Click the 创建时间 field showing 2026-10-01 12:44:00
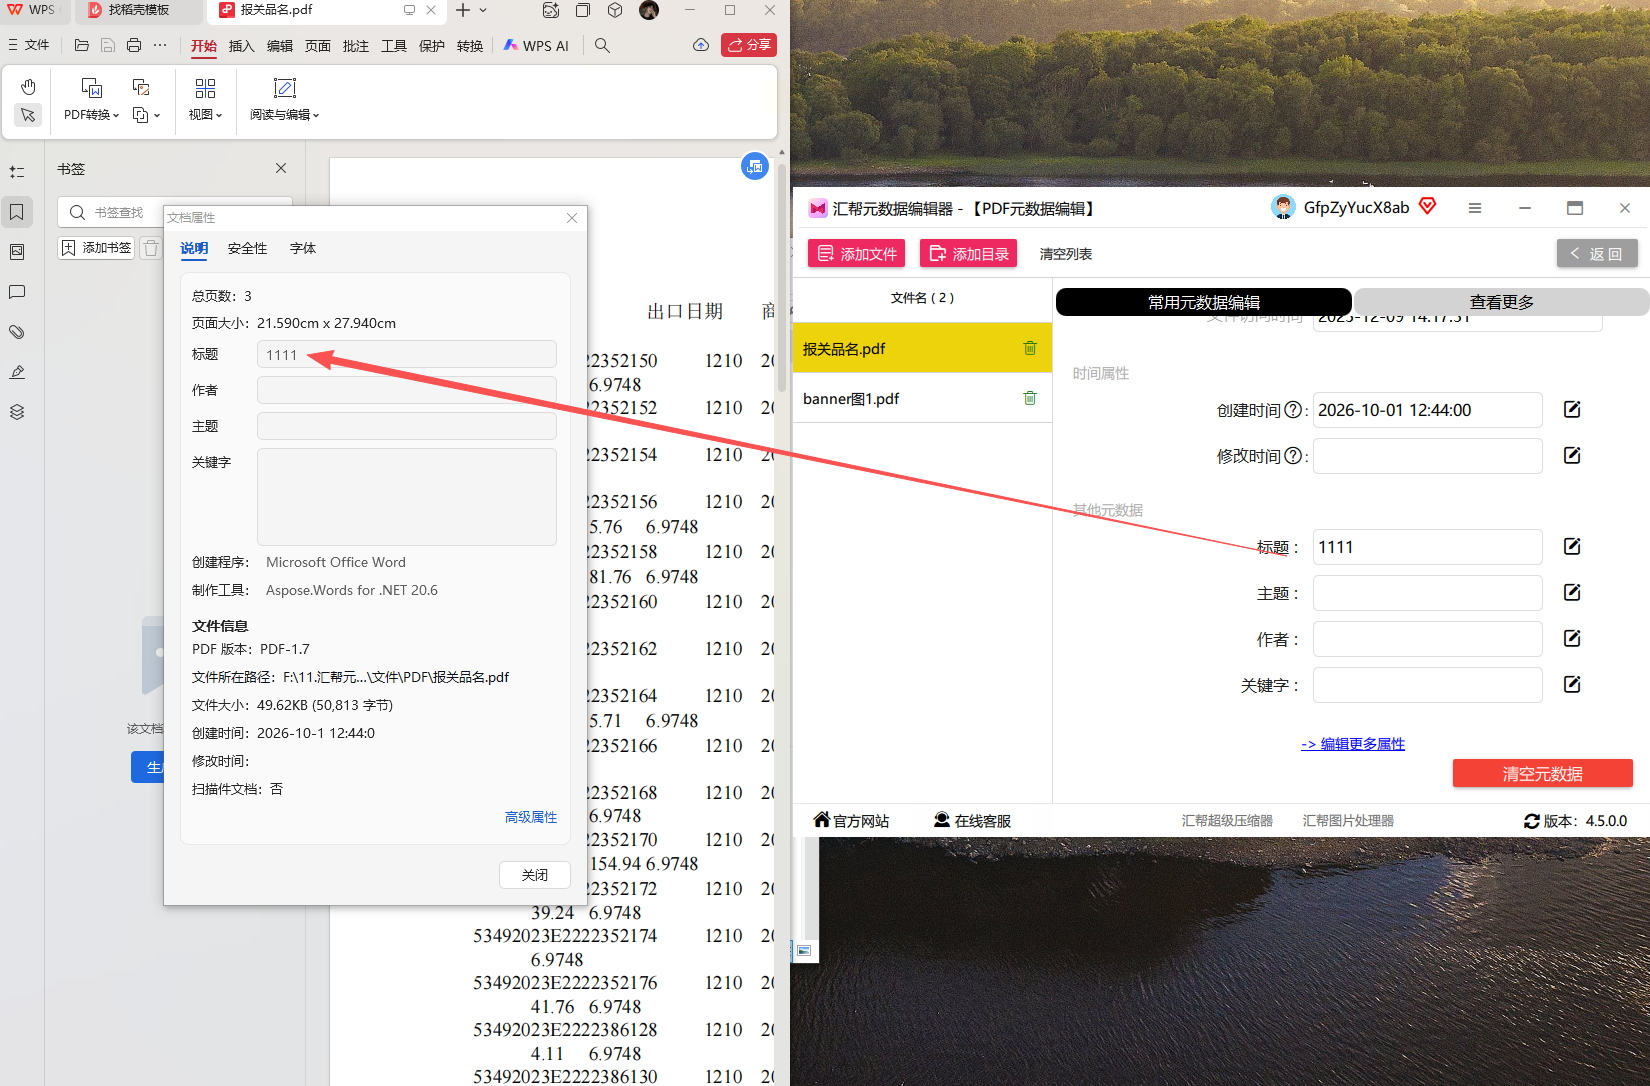Screen dimensions: 1650x1086 tap(1428, 410)
